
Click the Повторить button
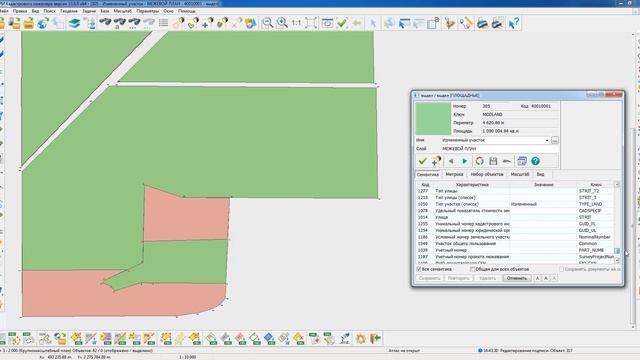coord(458,278)
